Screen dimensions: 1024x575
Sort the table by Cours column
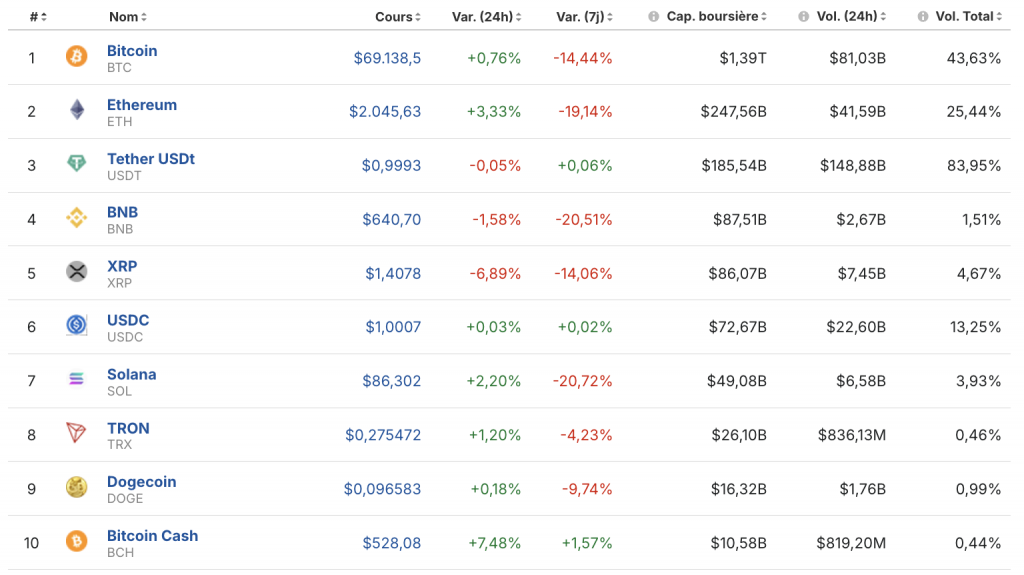click(397, 17)
